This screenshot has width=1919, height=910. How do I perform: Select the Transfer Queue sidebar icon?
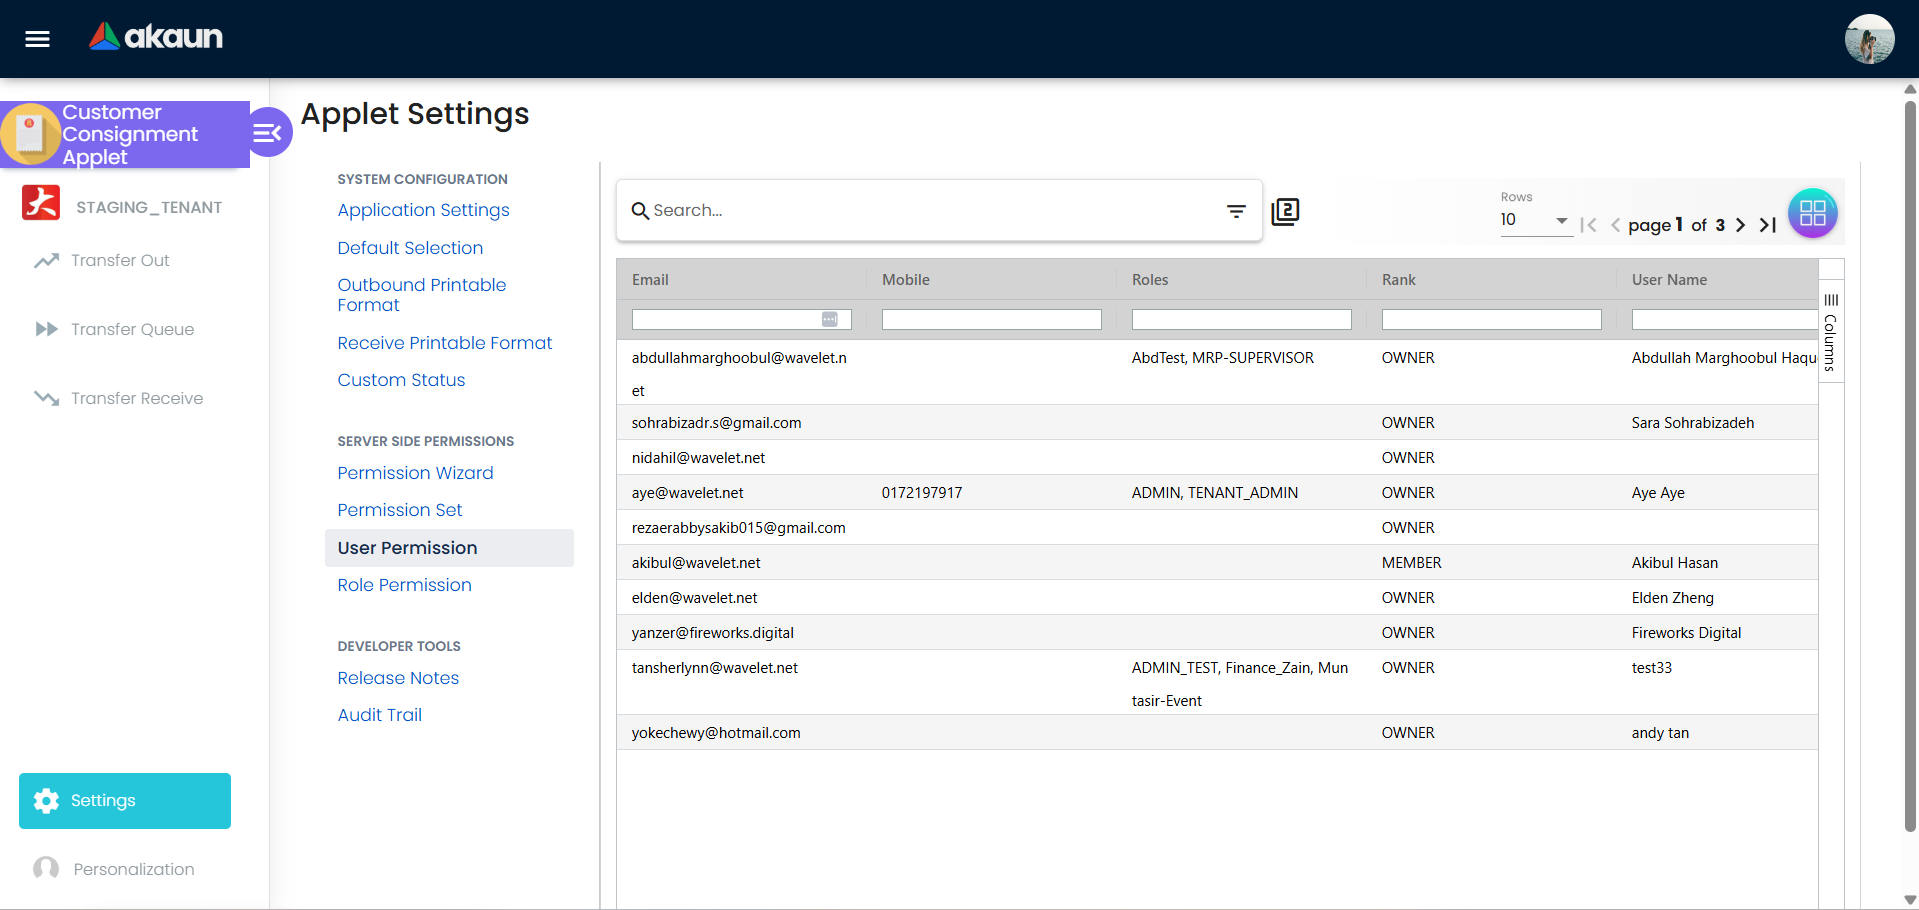pyautogui.click(x=46, y=329)
